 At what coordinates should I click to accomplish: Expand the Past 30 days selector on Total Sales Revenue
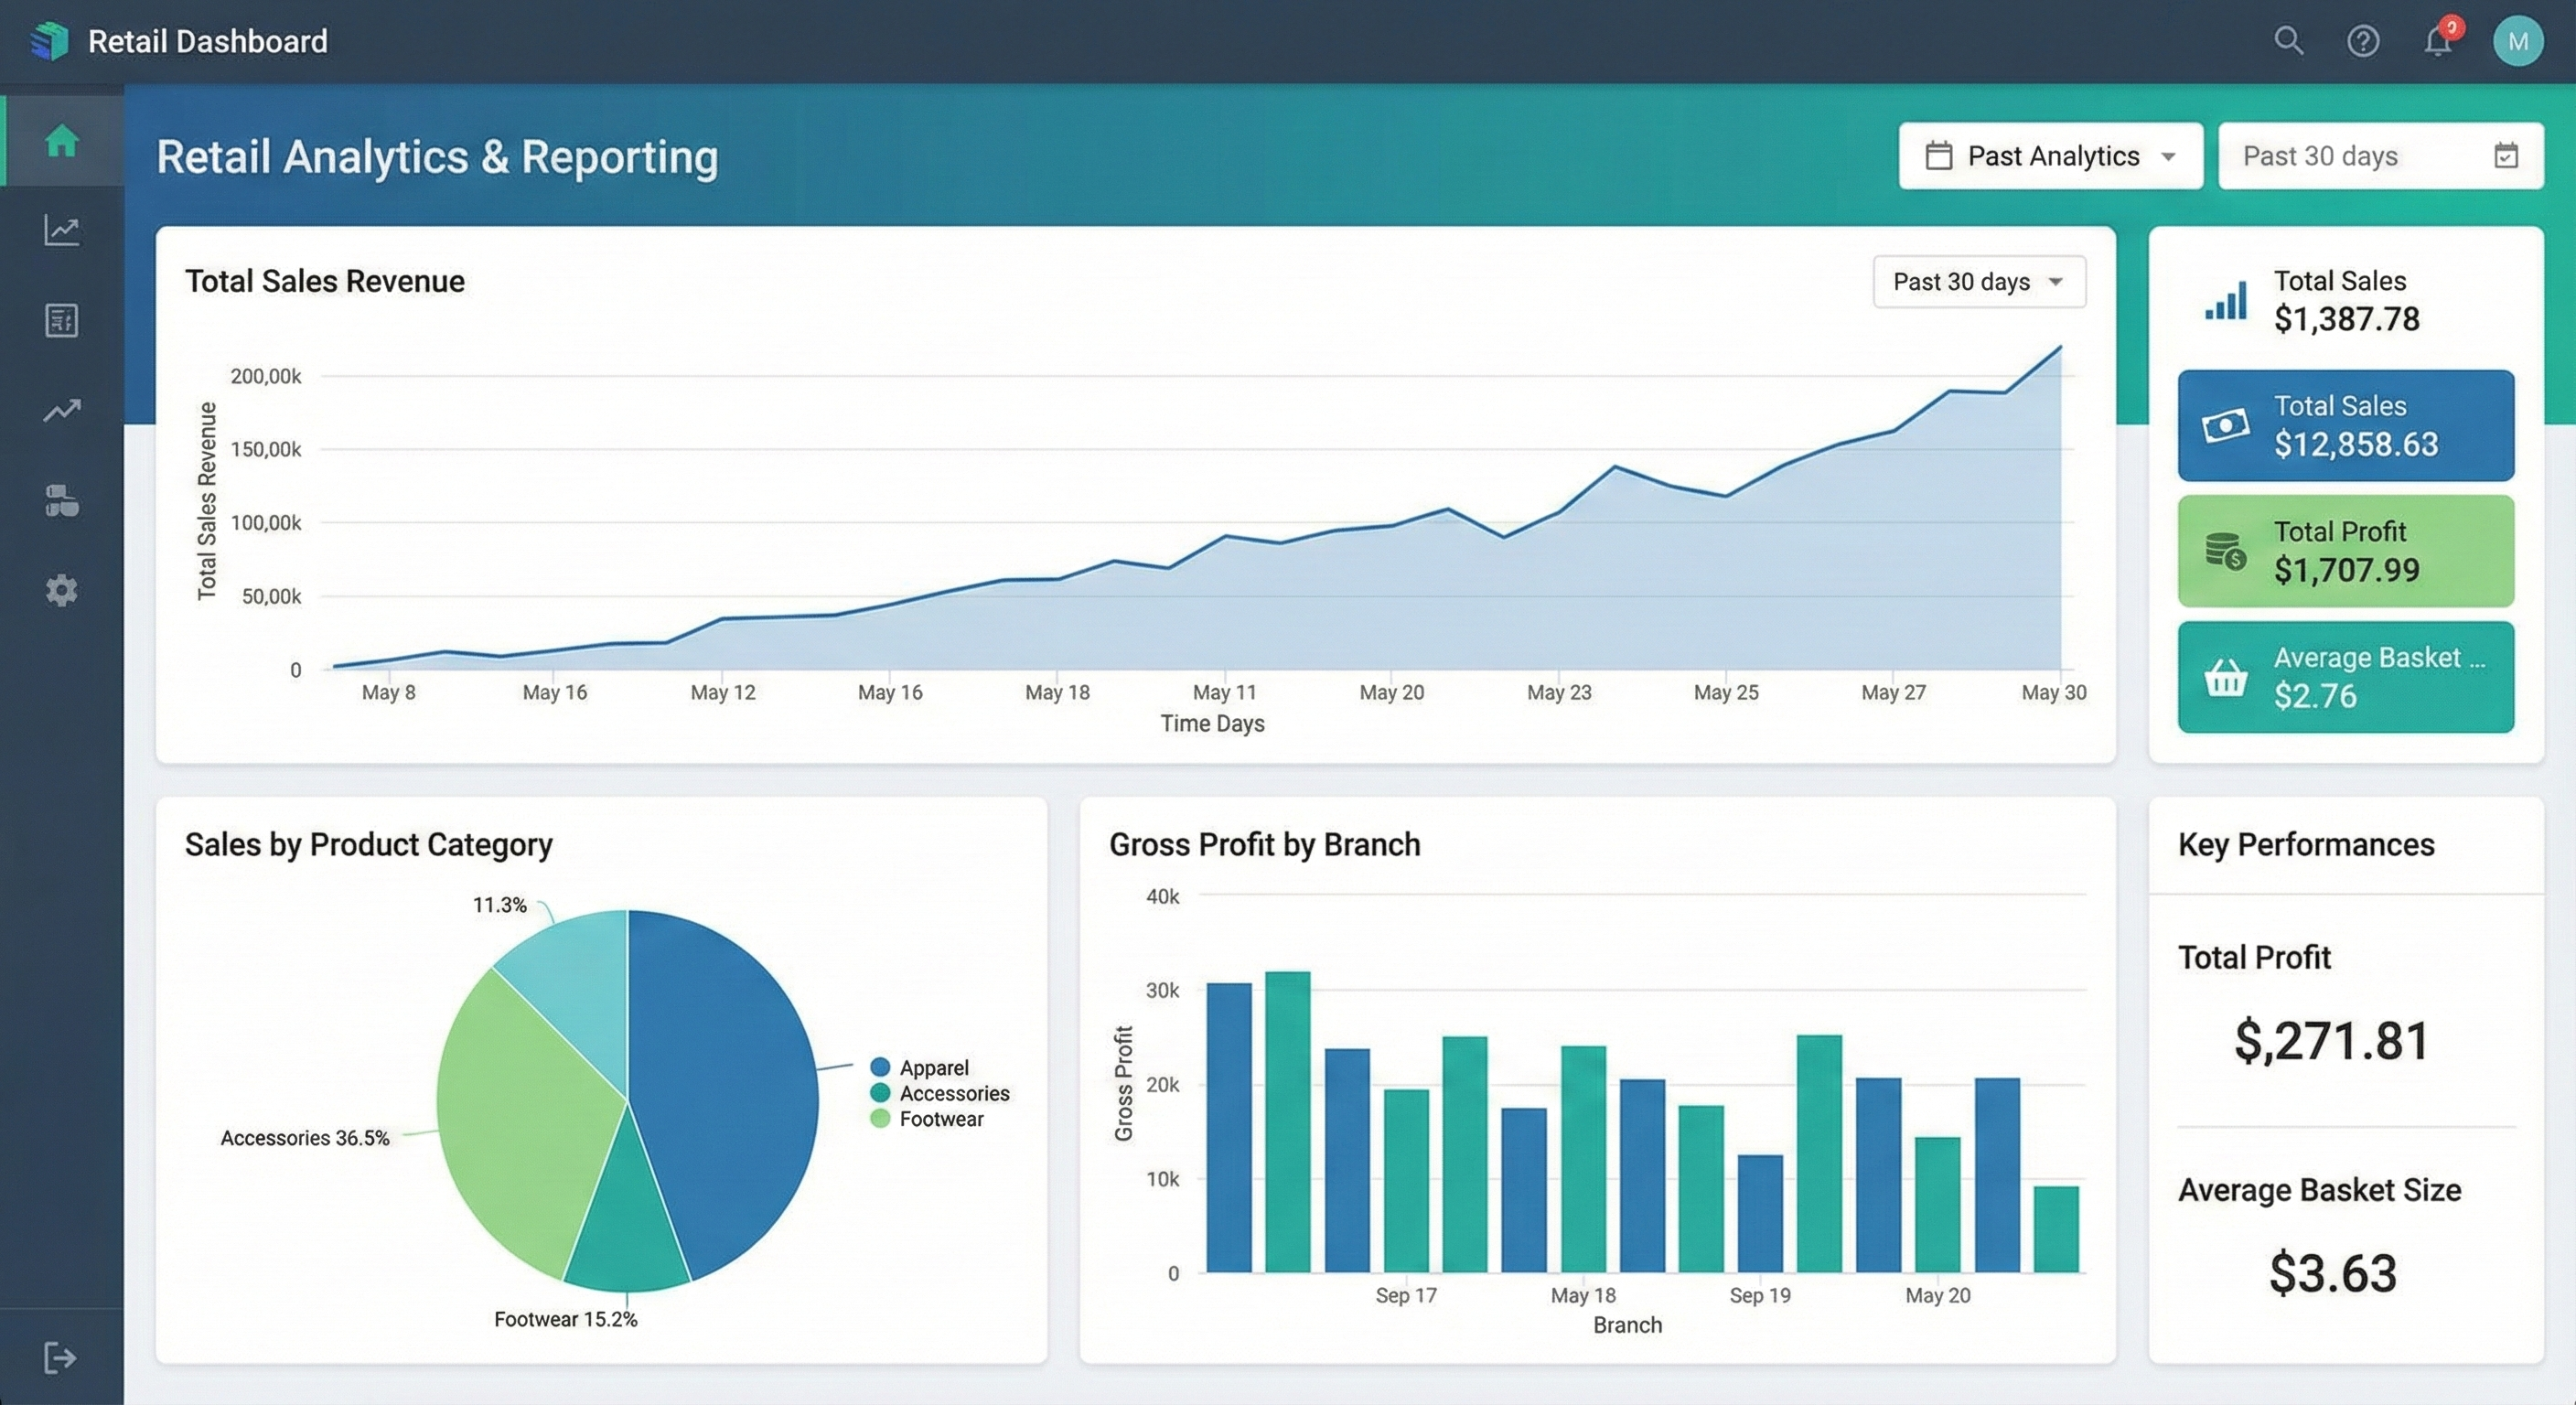(1978, 282)
